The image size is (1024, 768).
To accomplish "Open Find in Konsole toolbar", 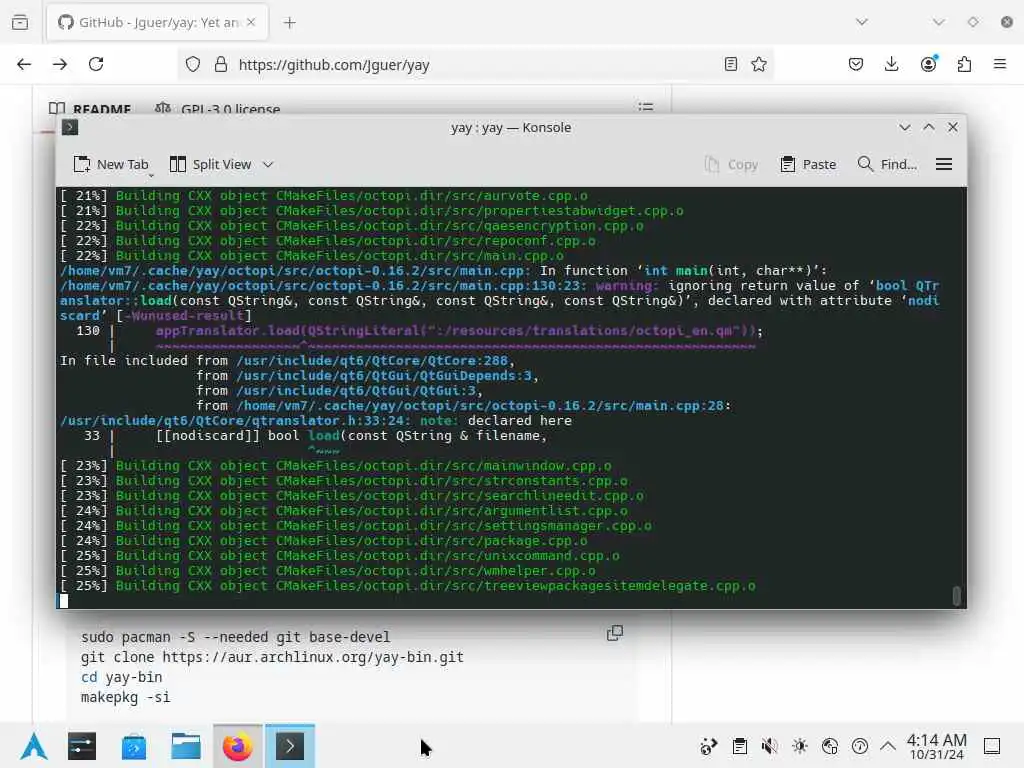I will pos(887,165).
